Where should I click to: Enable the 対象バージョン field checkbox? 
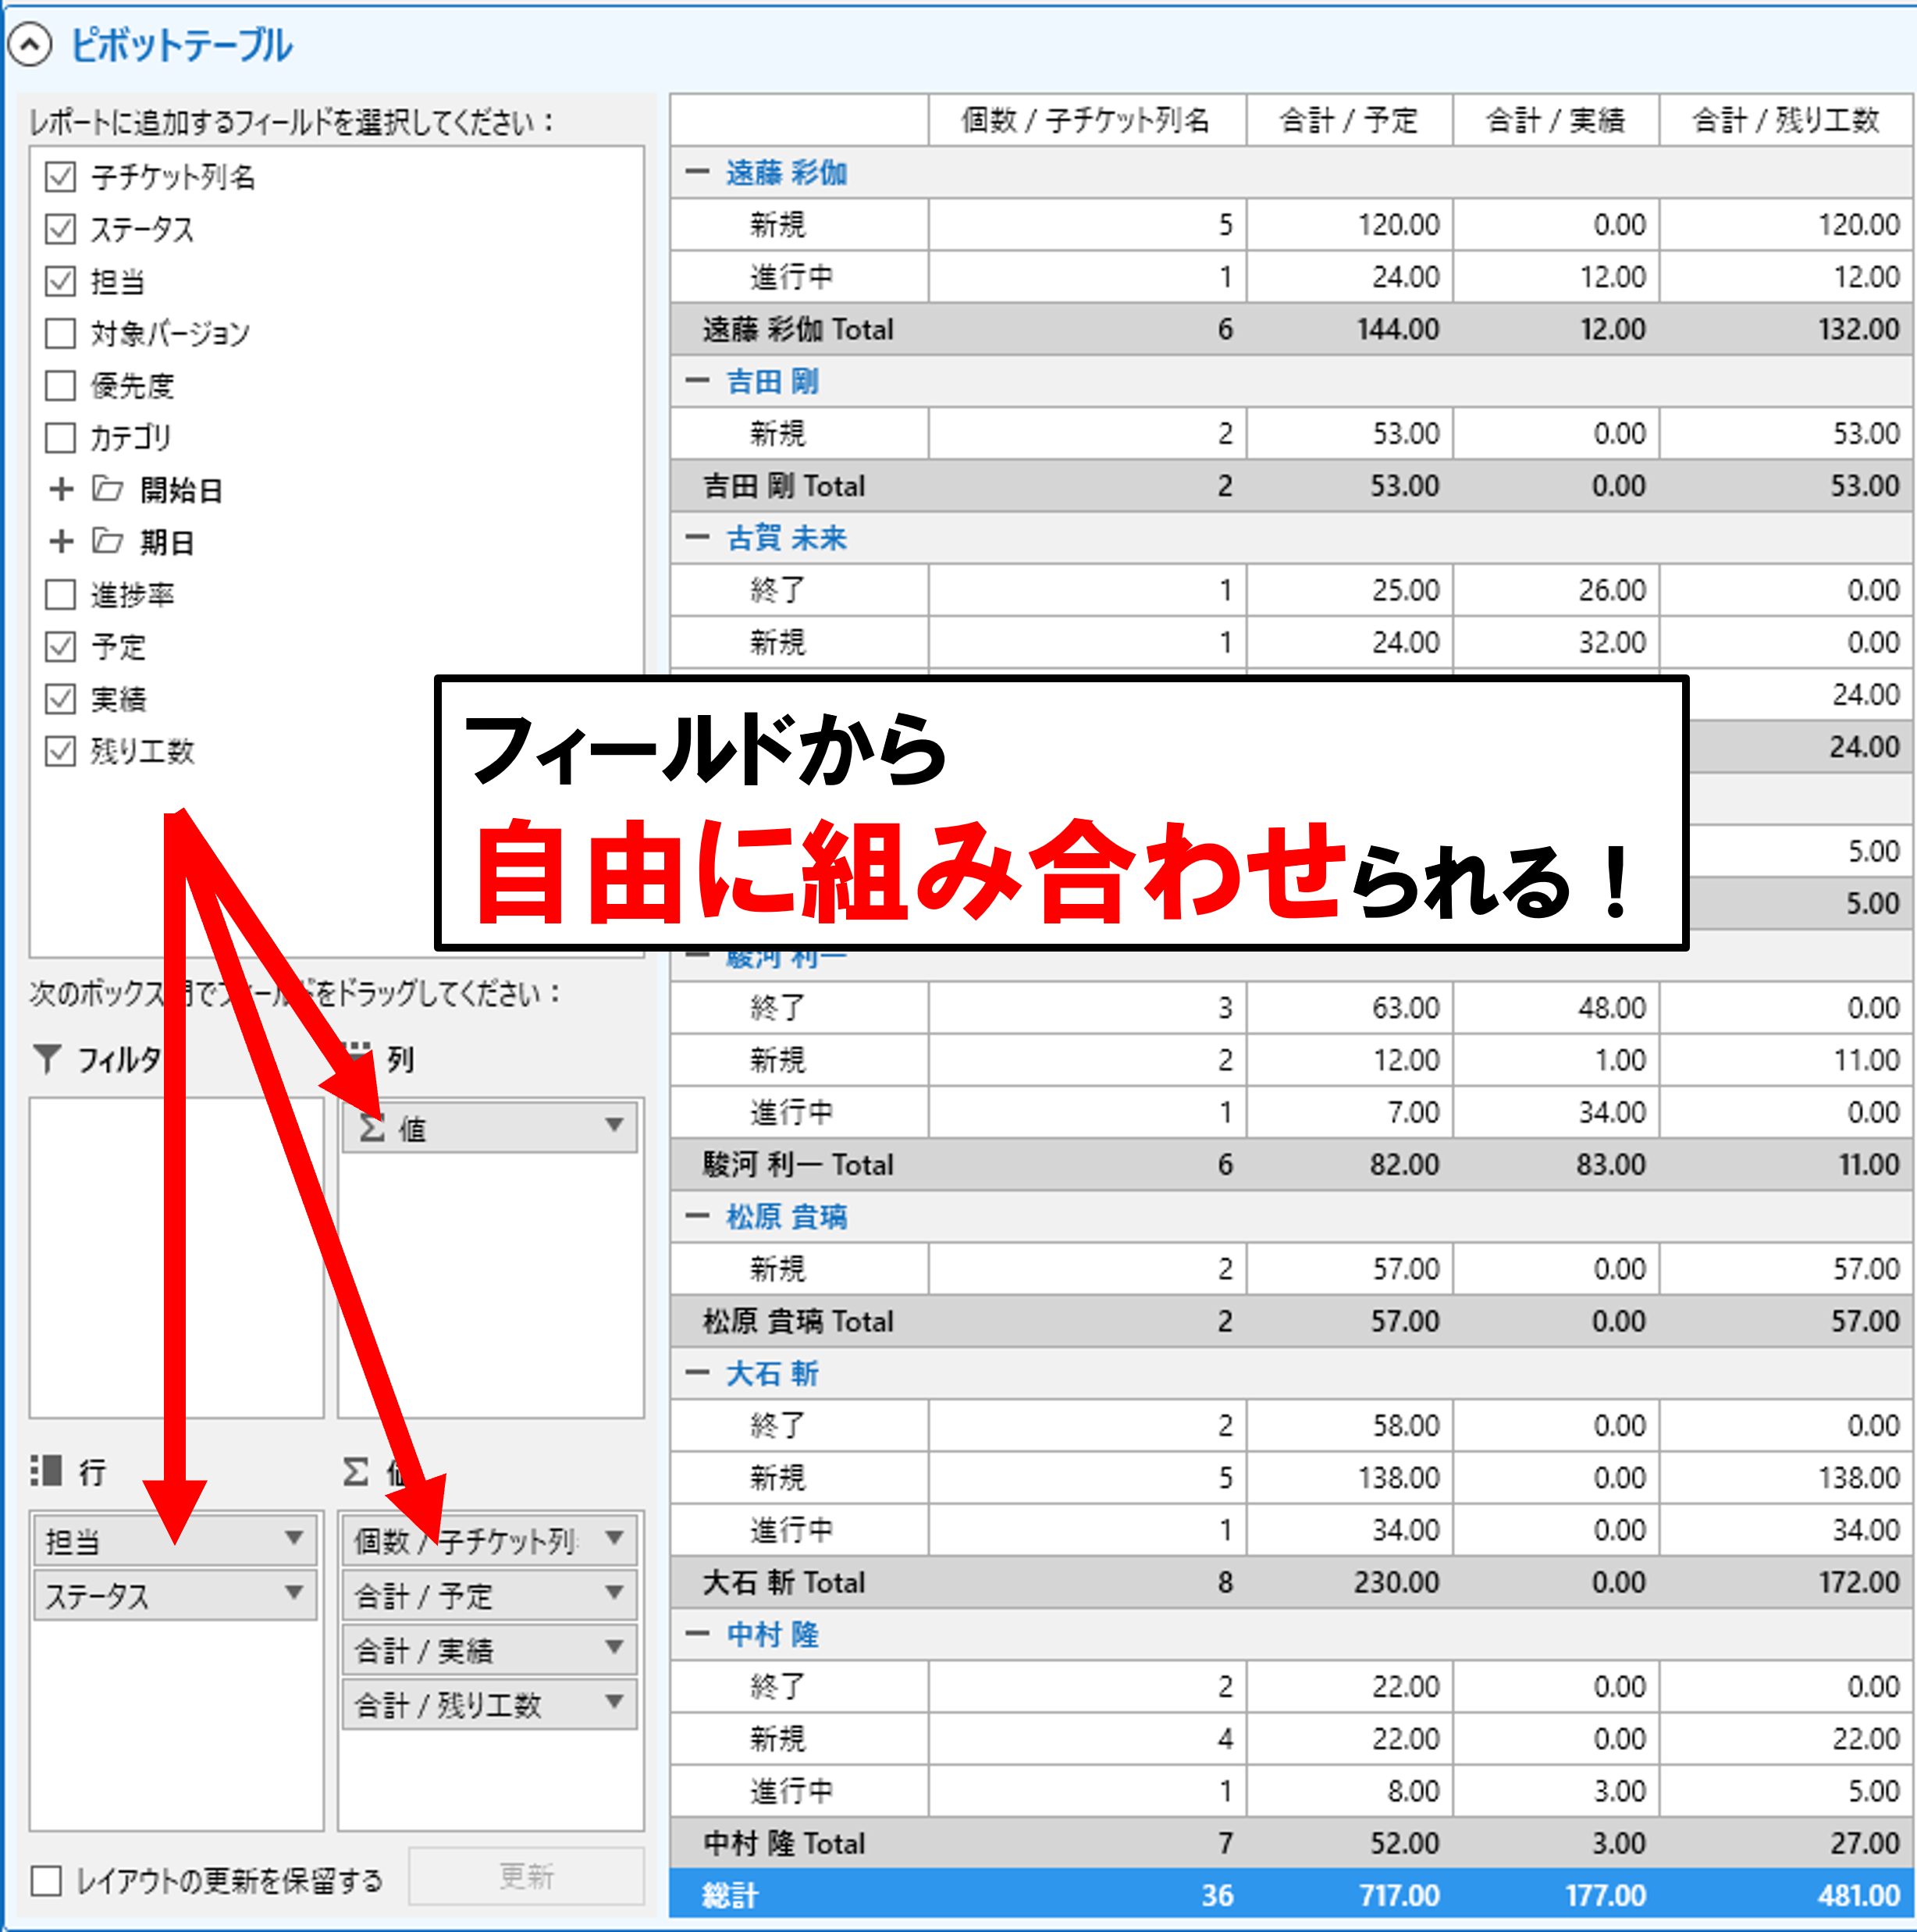tap(61, 333)
